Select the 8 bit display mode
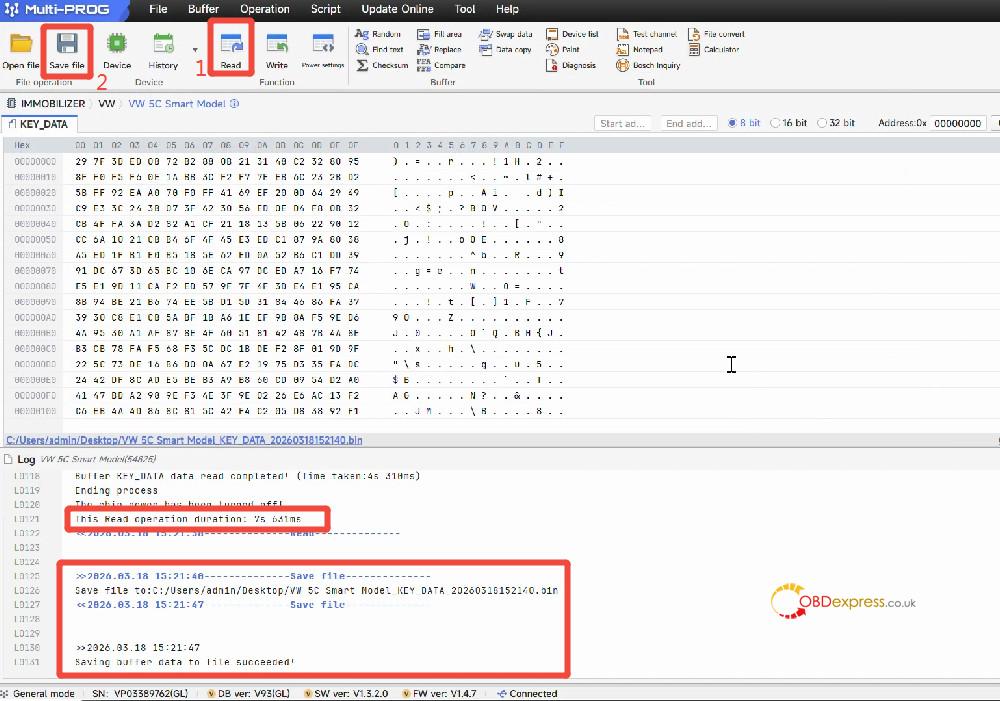 744,123
